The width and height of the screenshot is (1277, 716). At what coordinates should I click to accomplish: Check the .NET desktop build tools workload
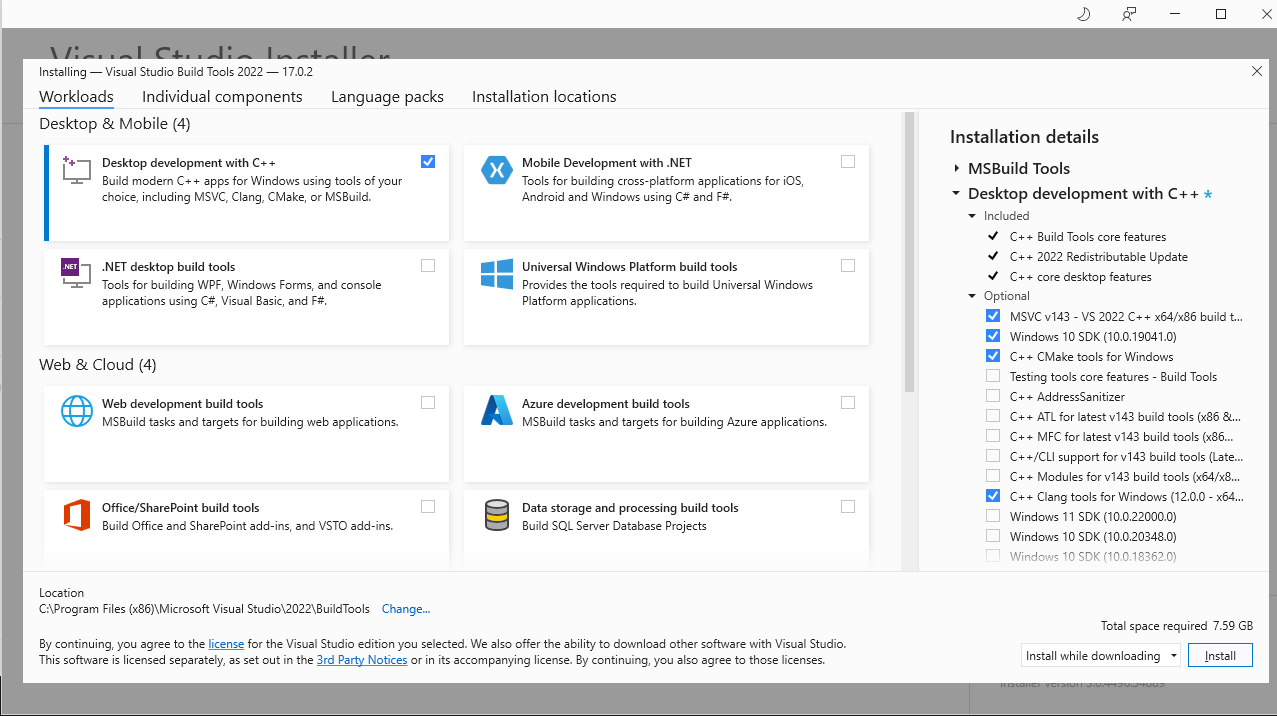point(428,266)
